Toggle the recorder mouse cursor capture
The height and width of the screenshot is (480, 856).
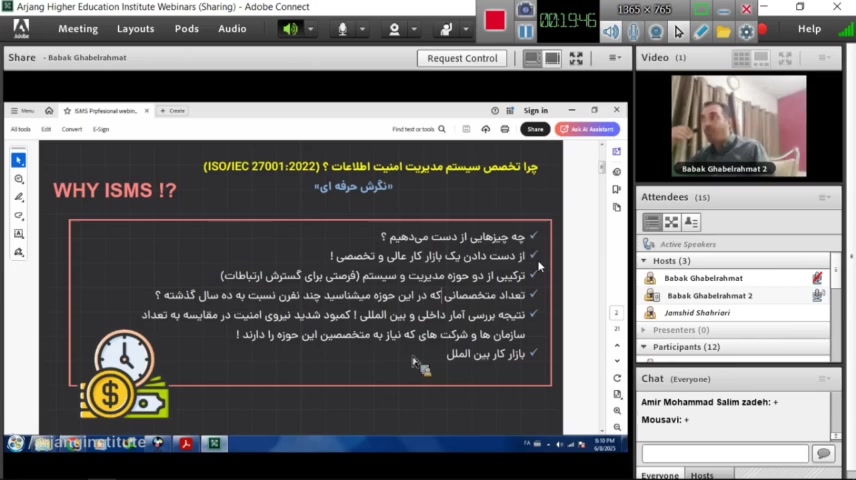[x=679, y=32]
